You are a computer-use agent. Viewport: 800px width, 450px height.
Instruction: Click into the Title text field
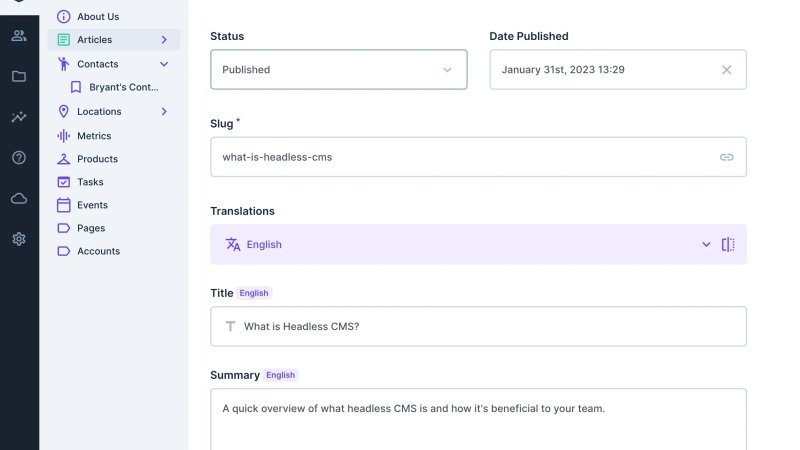[x=478, y=326]
